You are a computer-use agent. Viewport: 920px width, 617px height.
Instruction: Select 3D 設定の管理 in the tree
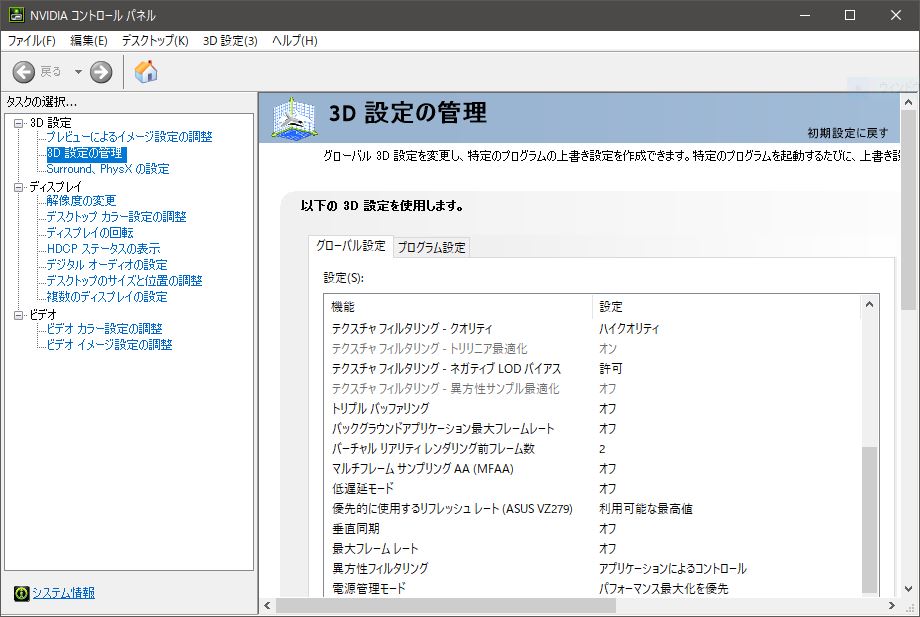[x=86, y=153]
